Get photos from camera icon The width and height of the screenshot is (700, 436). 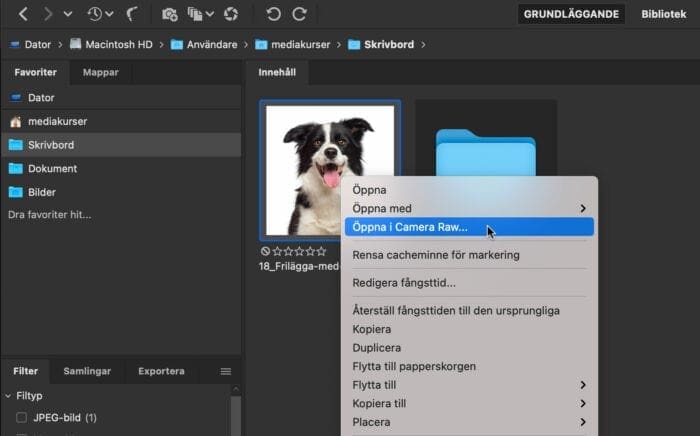[170, 14]
